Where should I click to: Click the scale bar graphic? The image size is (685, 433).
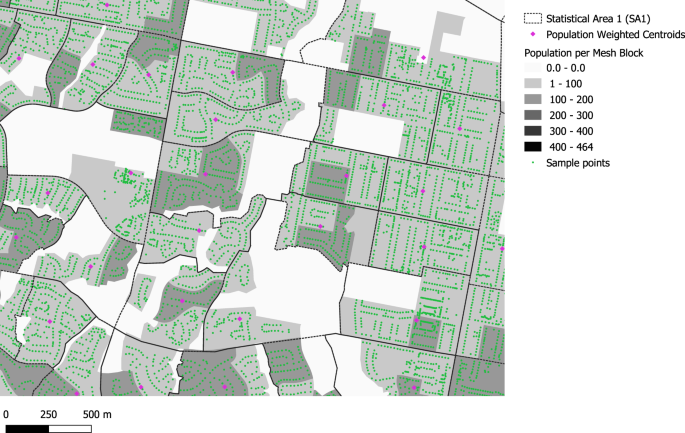coord(48,429)
